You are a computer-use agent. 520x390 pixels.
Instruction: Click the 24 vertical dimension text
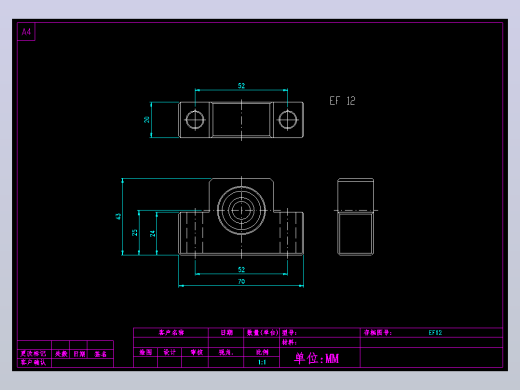coord(152,233)
